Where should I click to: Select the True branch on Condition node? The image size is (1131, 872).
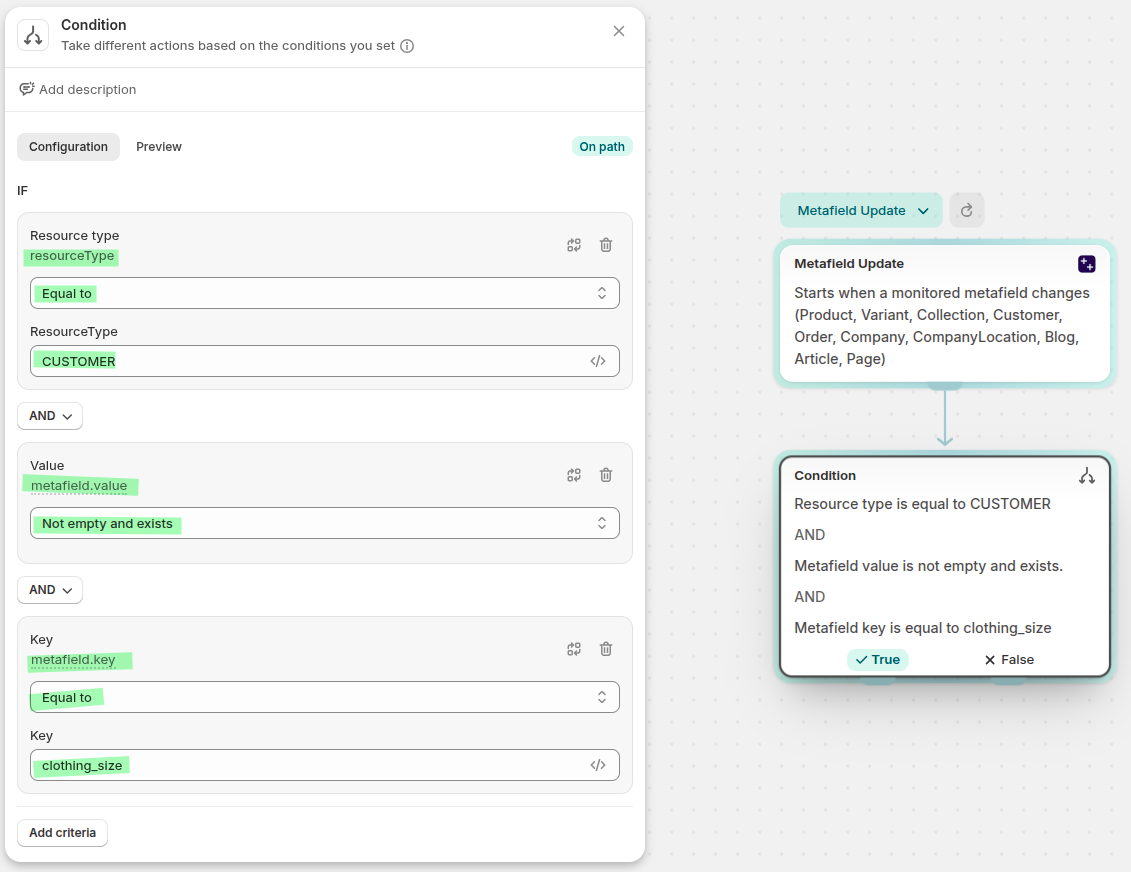click(x=877, y=660)
